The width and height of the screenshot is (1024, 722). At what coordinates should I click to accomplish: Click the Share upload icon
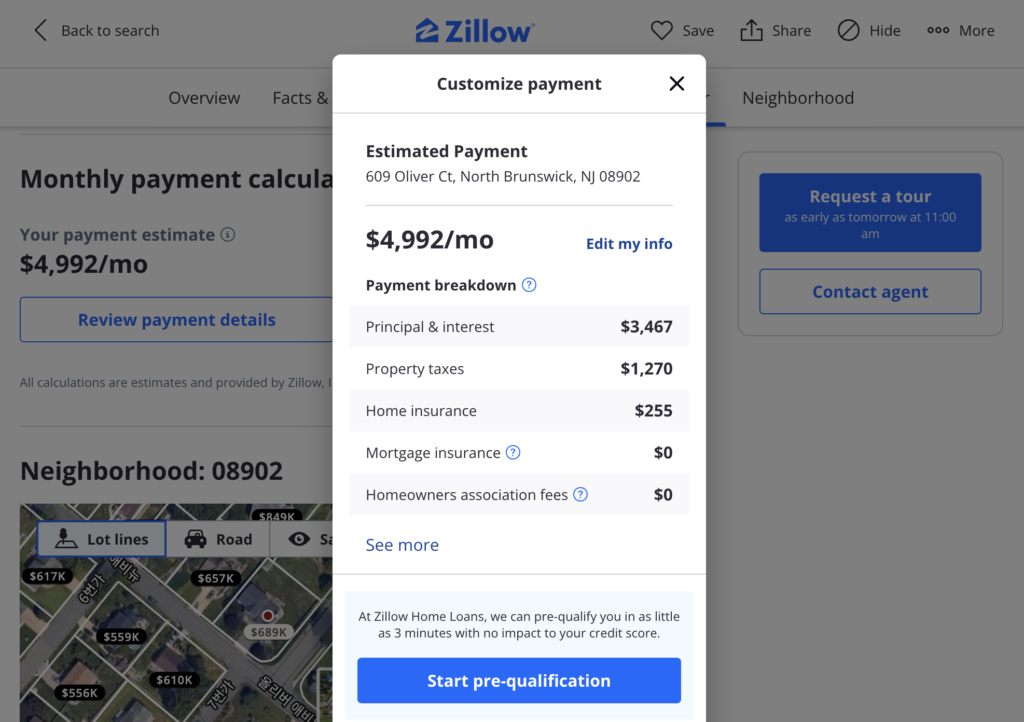click(x=751, y=30)
